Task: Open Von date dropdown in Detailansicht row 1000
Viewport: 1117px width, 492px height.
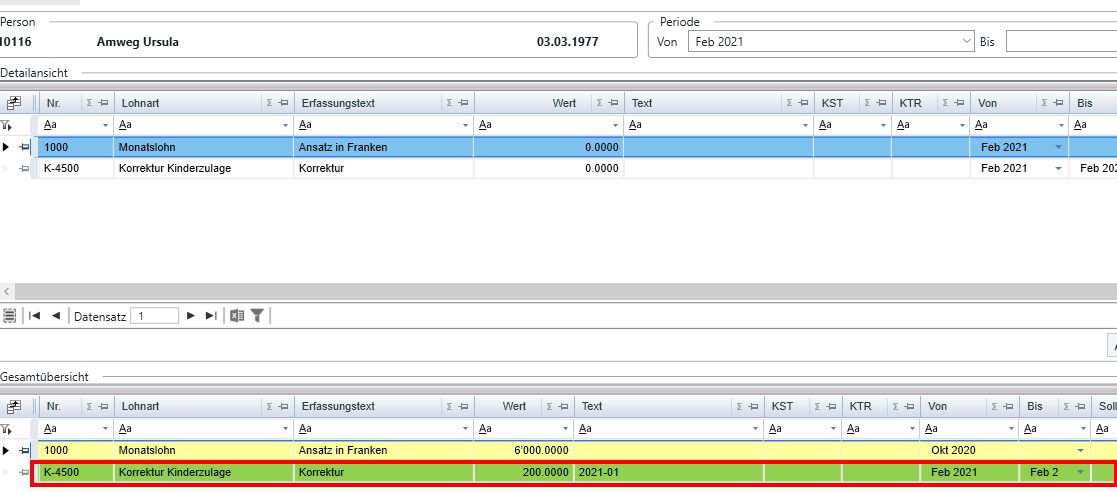Action: [1058, 147]
